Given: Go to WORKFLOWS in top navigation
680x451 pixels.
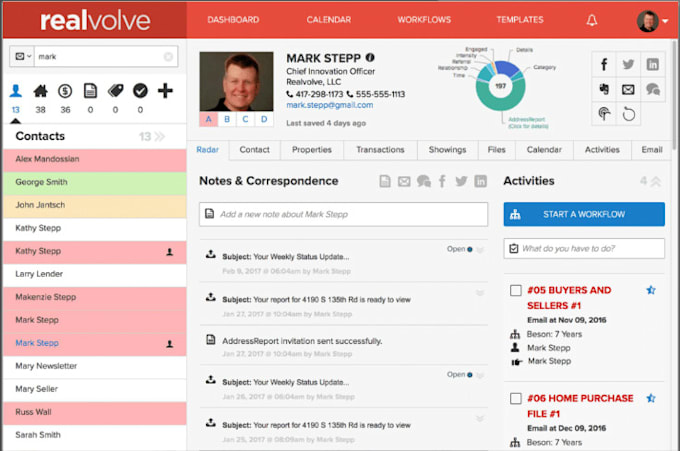Looking at the screenshot, I should tap(424, 20).
